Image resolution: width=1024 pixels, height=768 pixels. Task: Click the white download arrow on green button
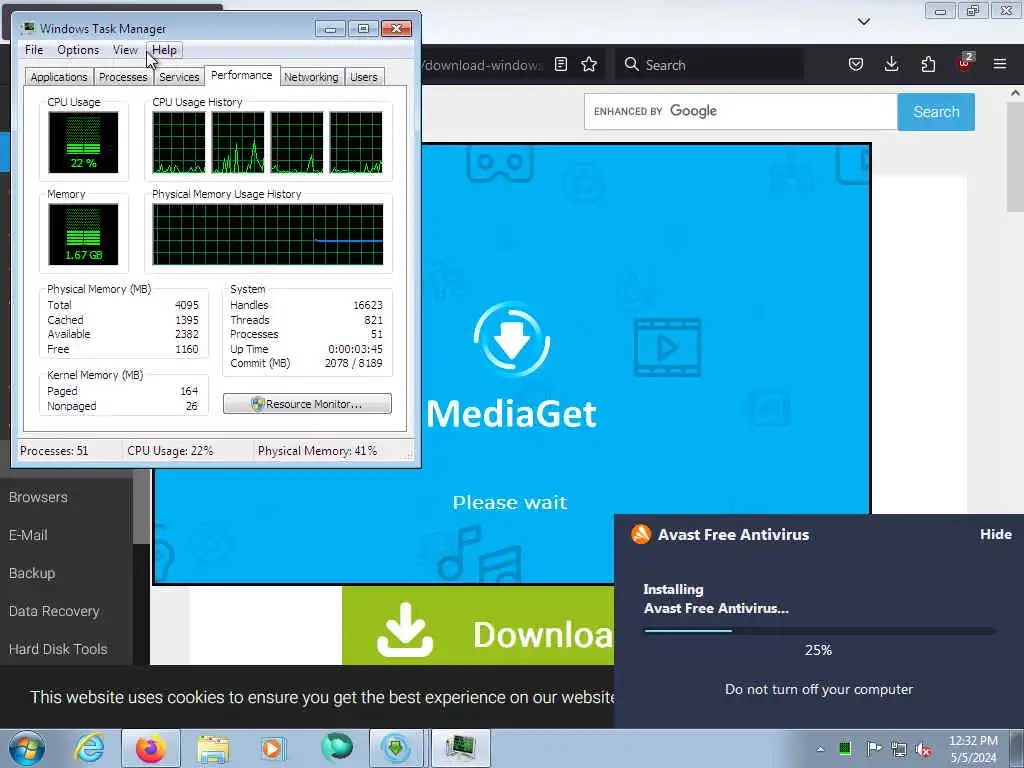[405, 630]
